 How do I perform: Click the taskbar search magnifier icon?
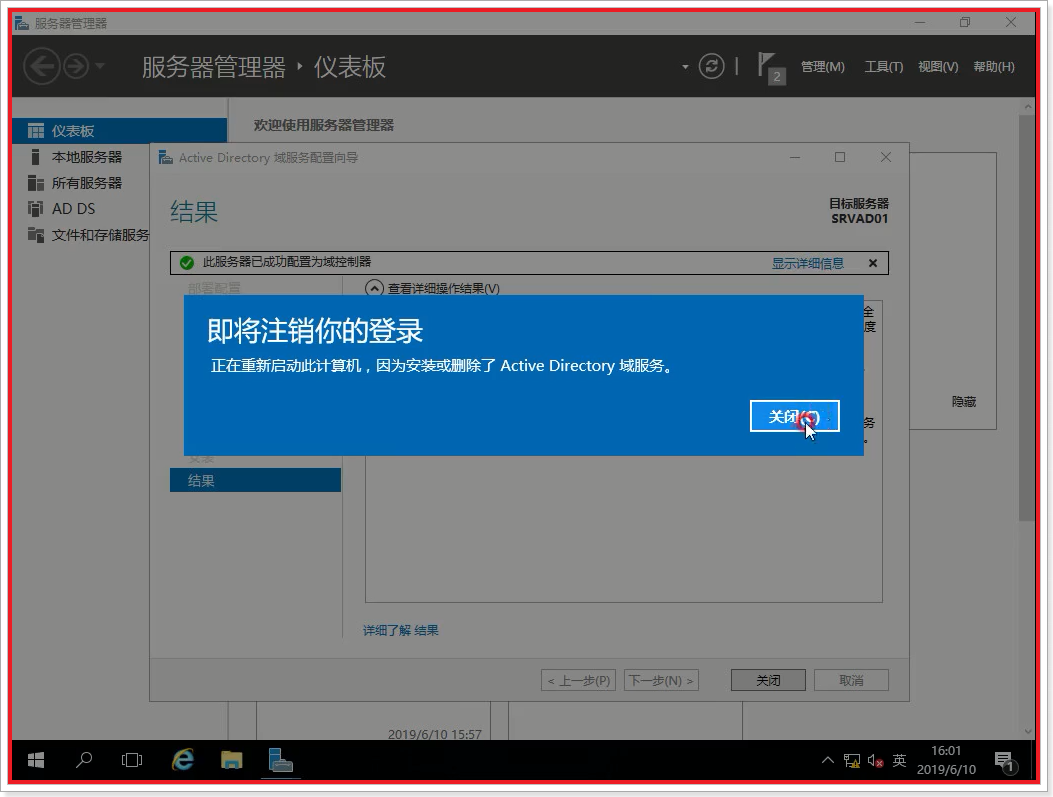click(84, 760)
